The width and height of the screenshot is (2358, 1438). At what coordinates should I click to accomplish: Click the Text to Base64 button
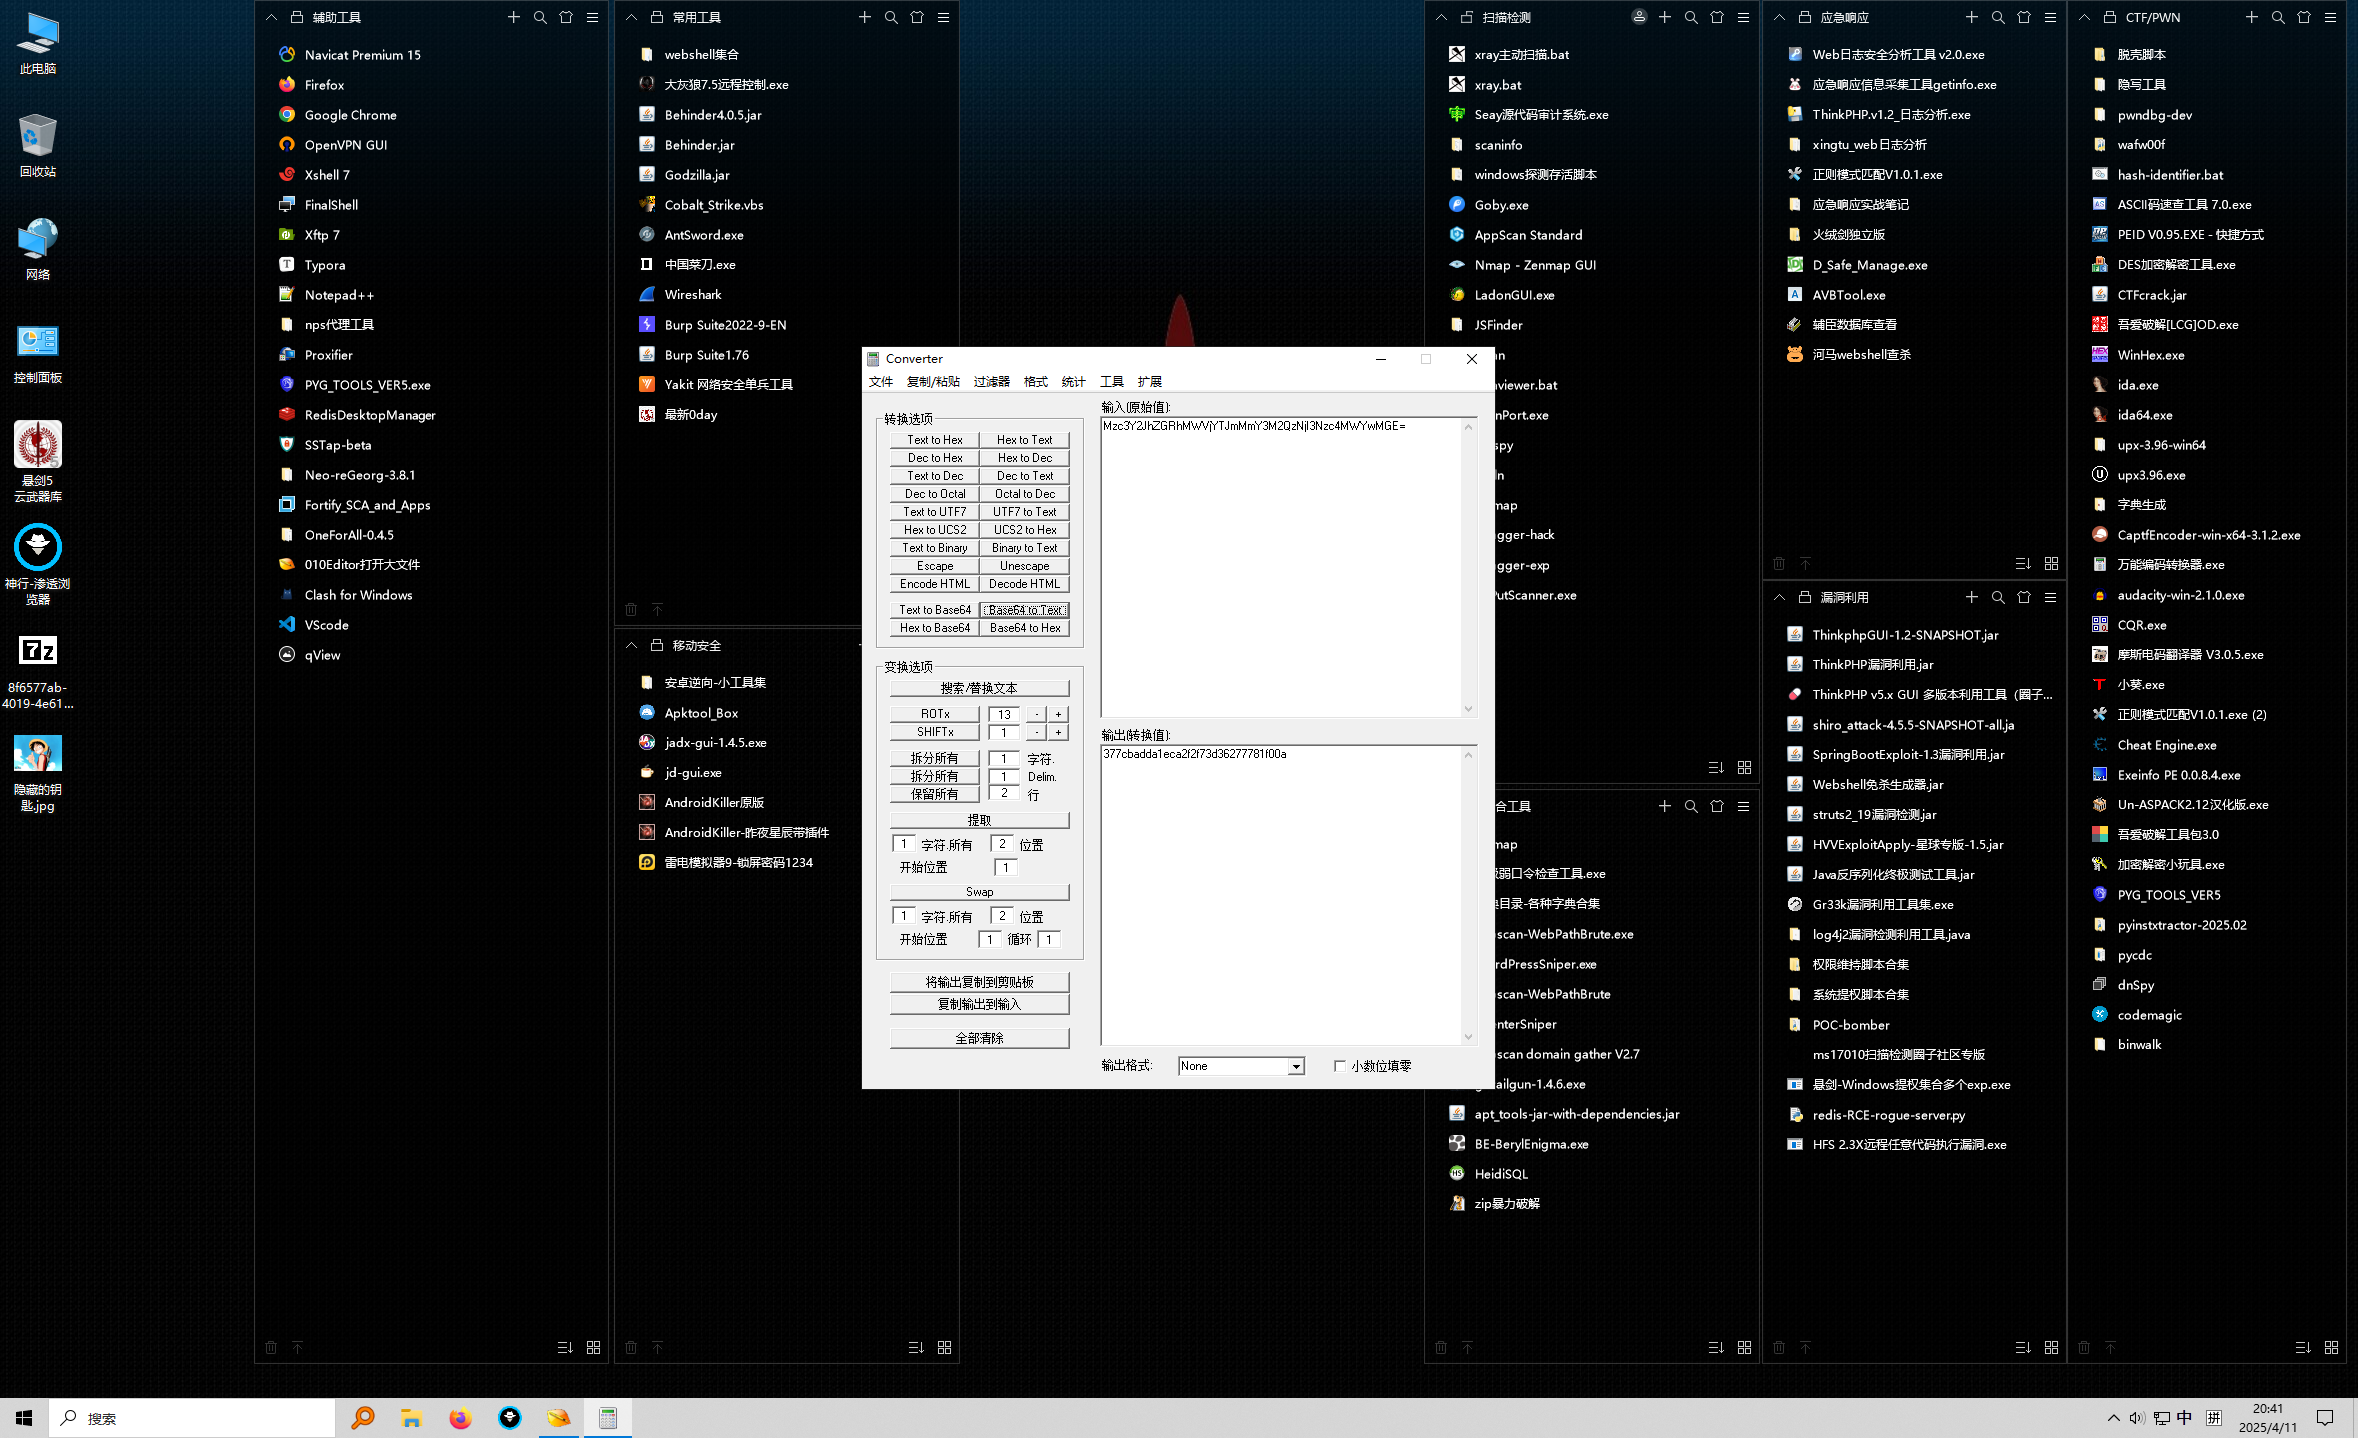[934, 610]
